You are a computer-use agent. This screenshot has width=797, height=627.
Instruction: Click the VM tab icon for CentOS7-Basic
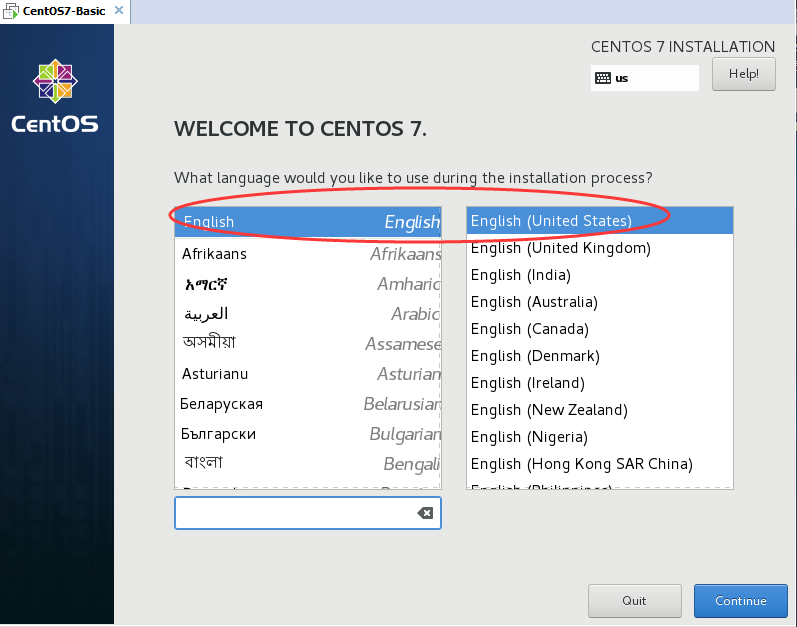point(11,11)
